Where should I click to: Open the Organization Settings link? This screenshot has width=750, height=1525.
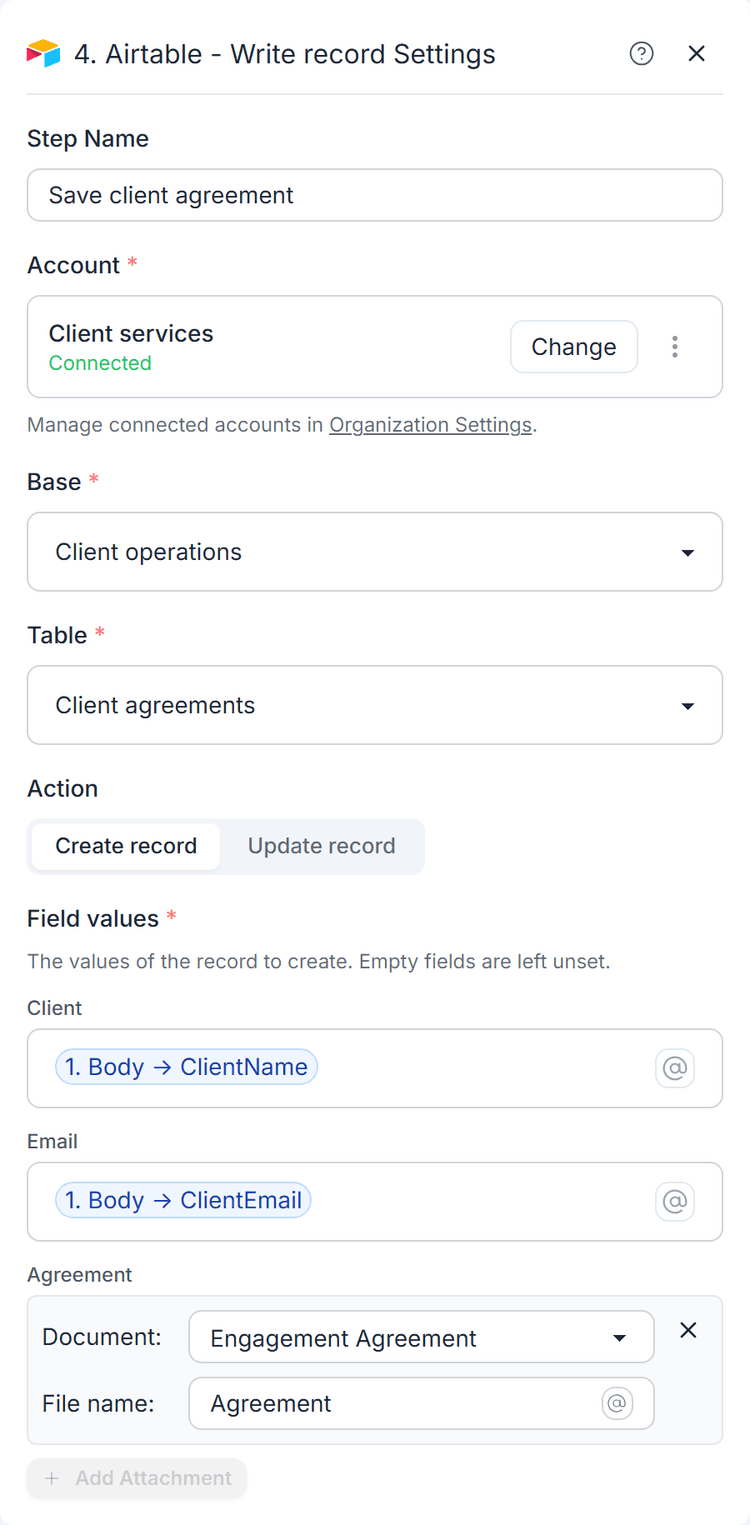(x=430, y=425)
